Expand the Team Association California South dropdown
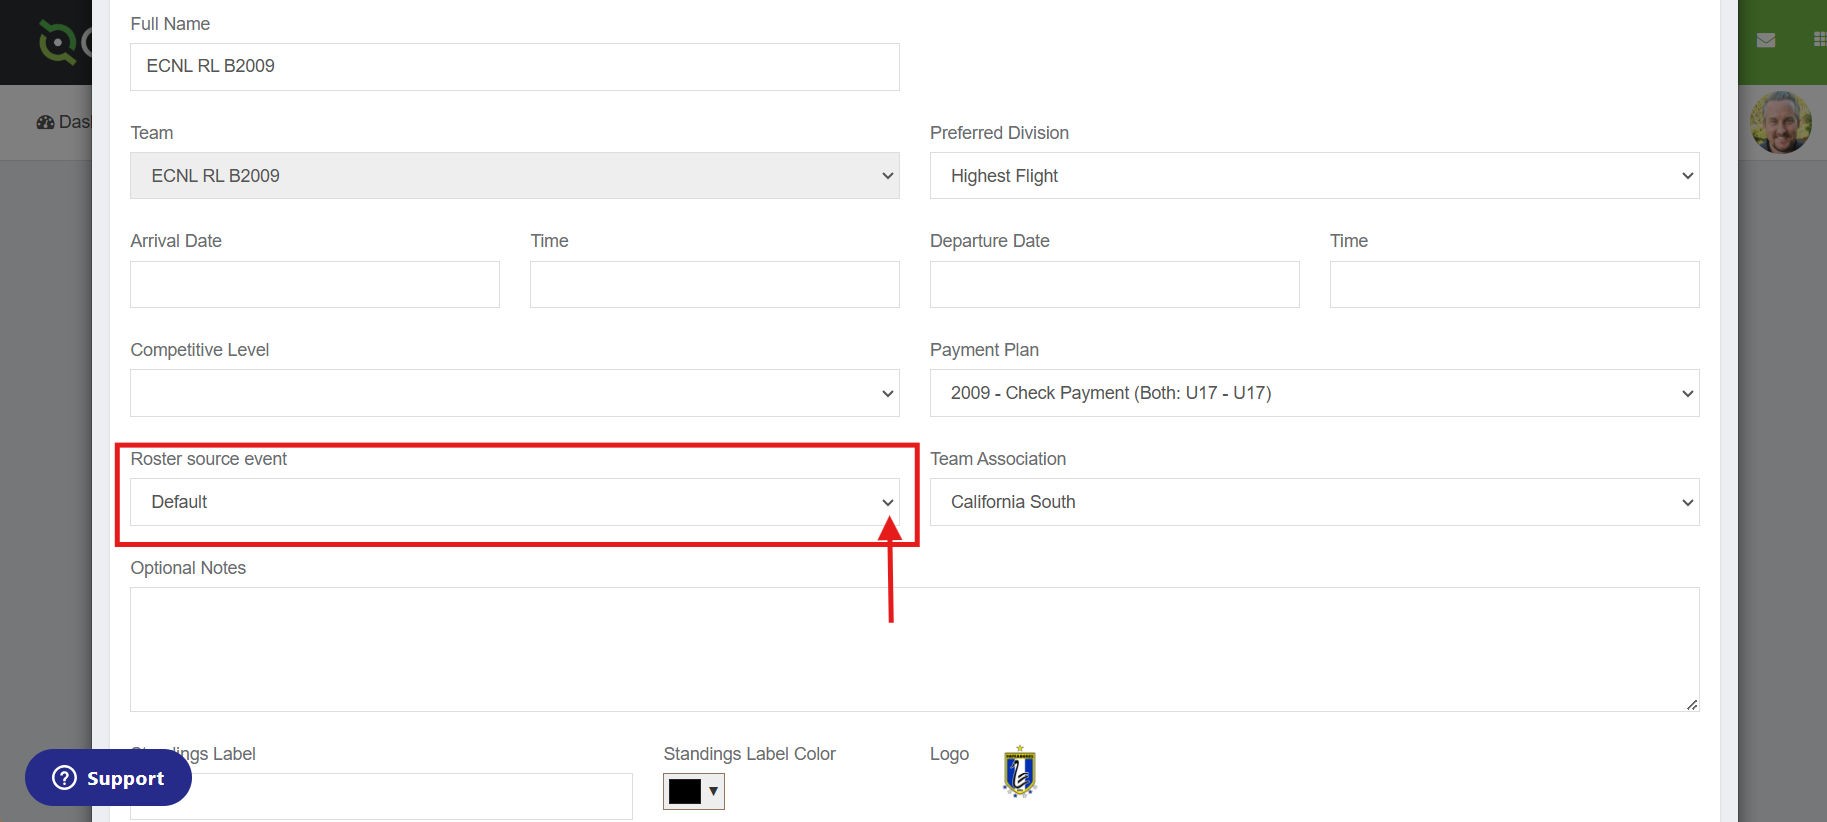Image resolution: width=1827 pixels, height=822 pixels. [1315, 502]
